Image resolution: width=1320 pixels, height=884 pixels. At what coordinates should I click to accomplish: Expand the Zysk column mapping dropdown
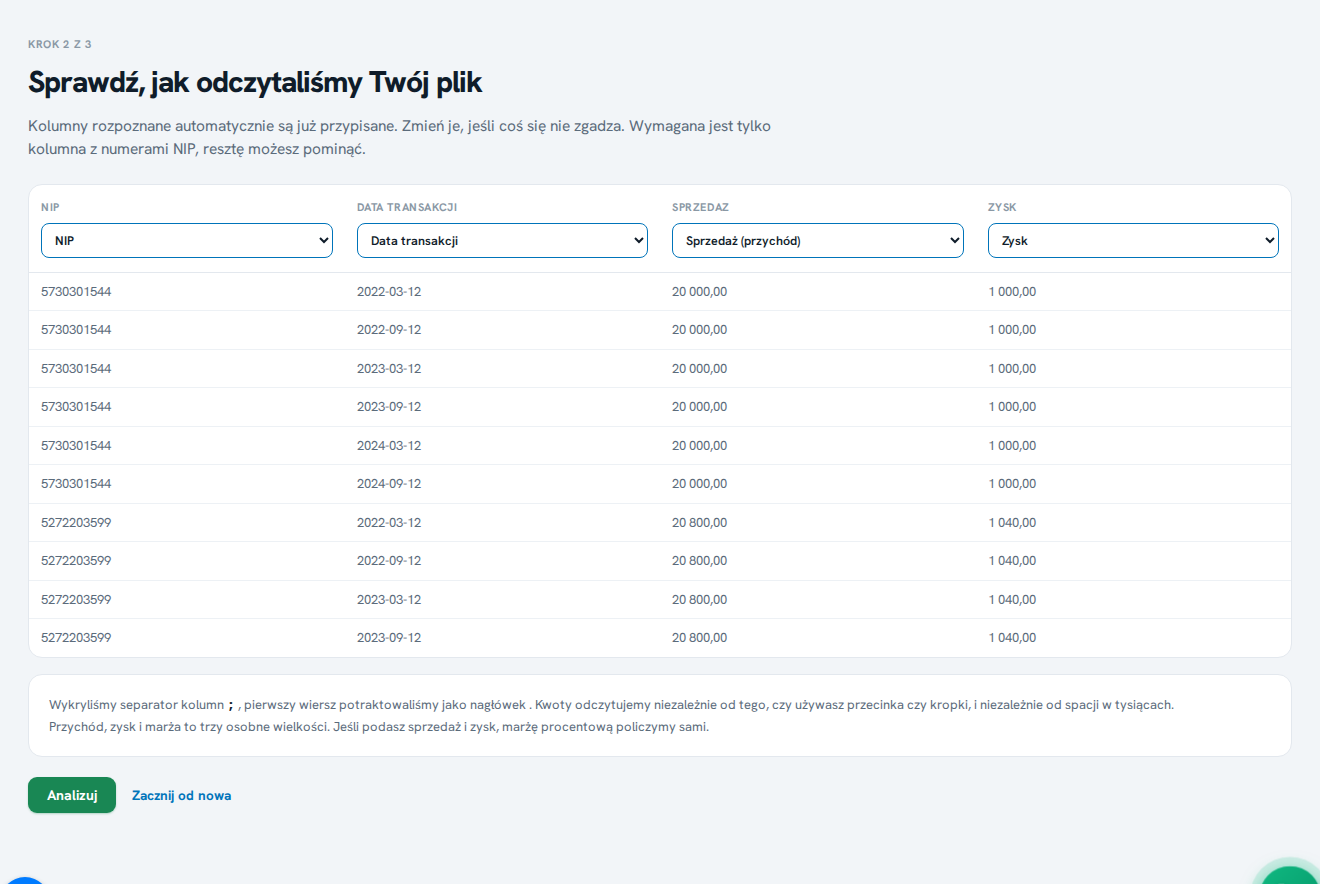coord(1133,240)
